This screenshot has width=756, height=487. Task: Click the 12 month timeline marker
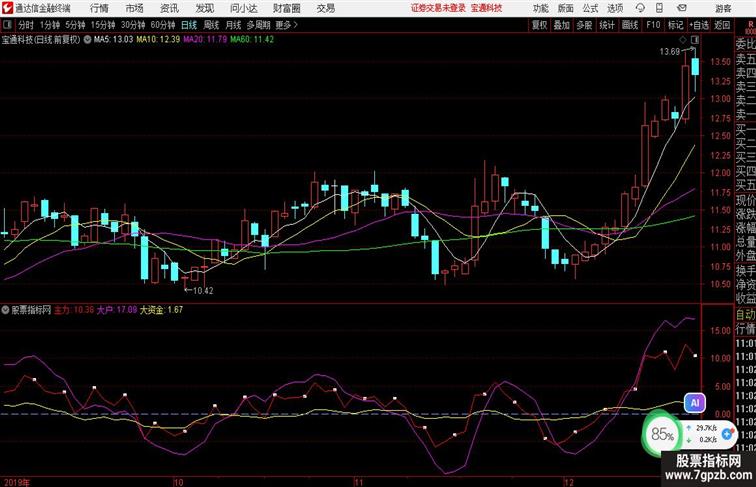pyautogui.click(x=569, y=482)
